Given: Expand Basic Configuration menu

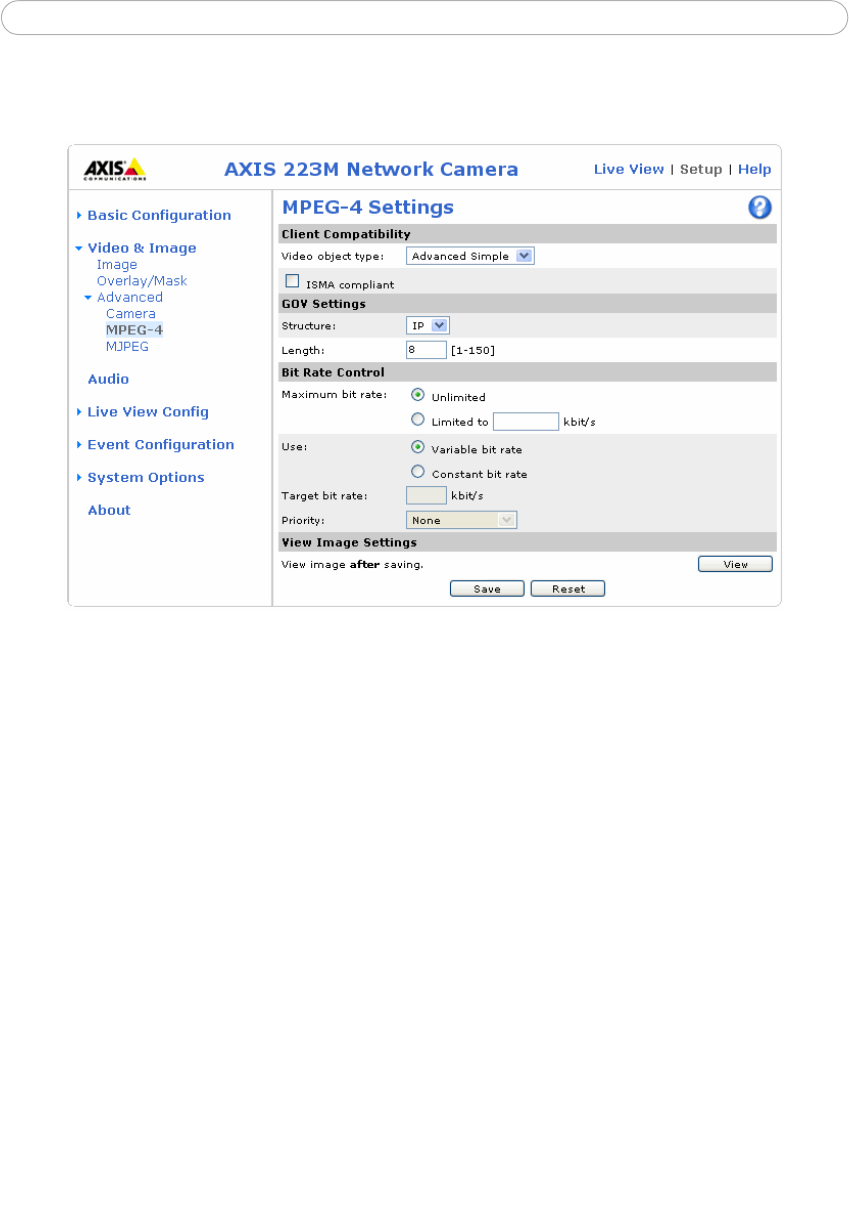Looking at the screenshot, I should [159, 215].
